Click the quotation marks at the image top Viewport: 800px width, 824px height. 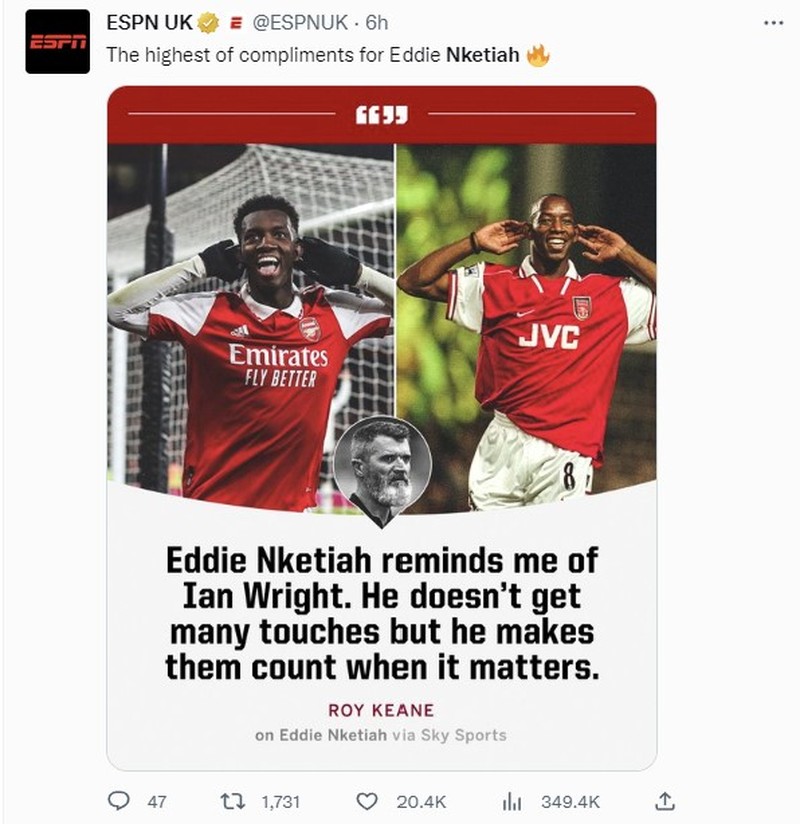point(384,112)
